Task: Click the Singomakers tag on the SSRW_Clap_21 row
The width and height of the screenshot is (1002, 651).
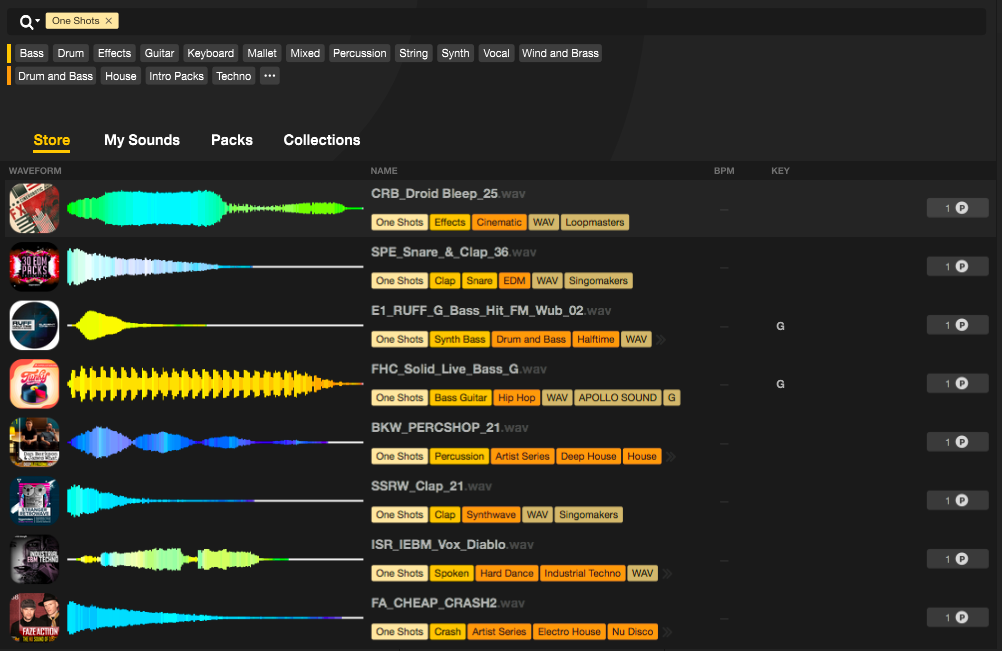Action: point(588,514)
